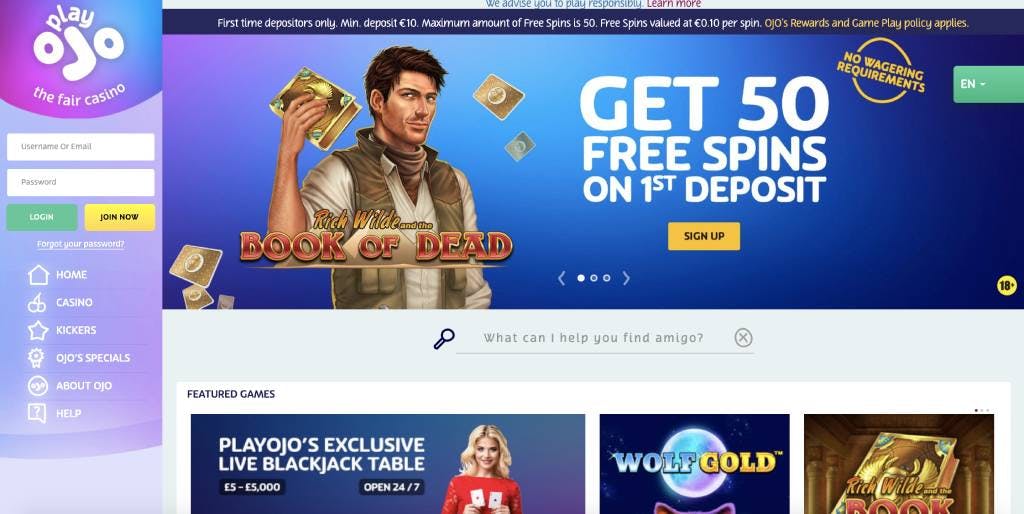Click the Home house icon in sidebar
1024x514 pixels.
[x=39, y=274]
